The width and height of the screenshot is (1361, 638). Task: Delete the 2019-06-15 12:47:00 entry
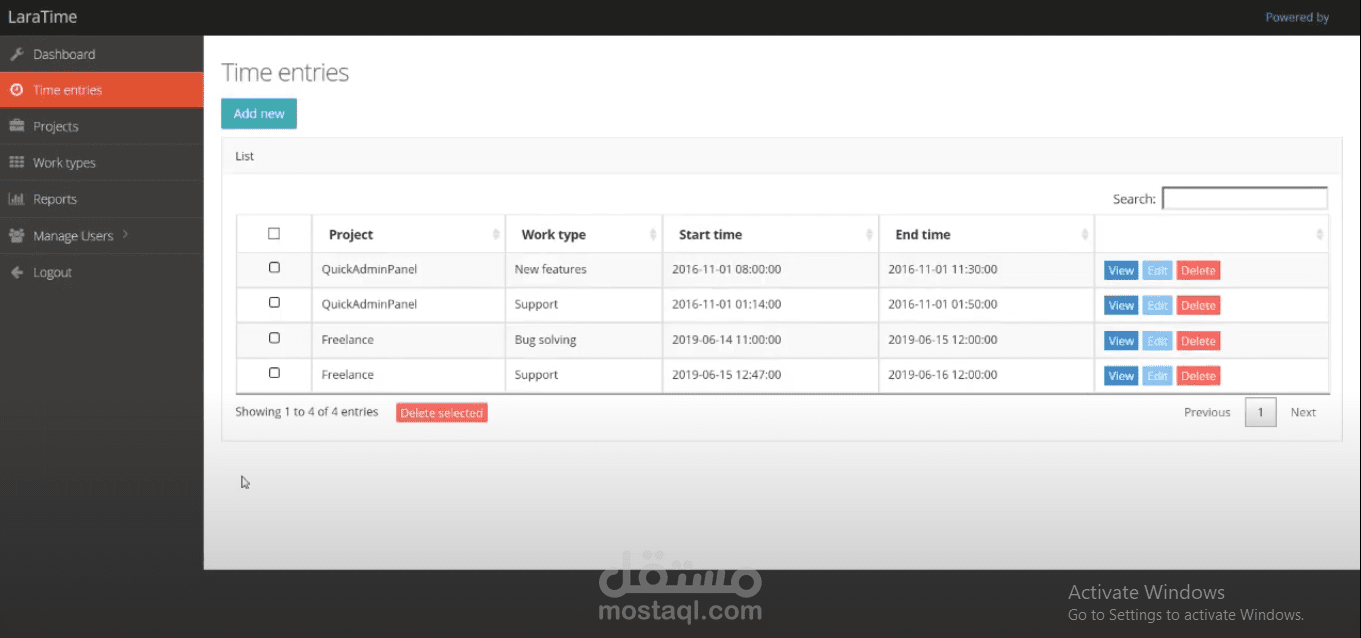(1198, 376)
